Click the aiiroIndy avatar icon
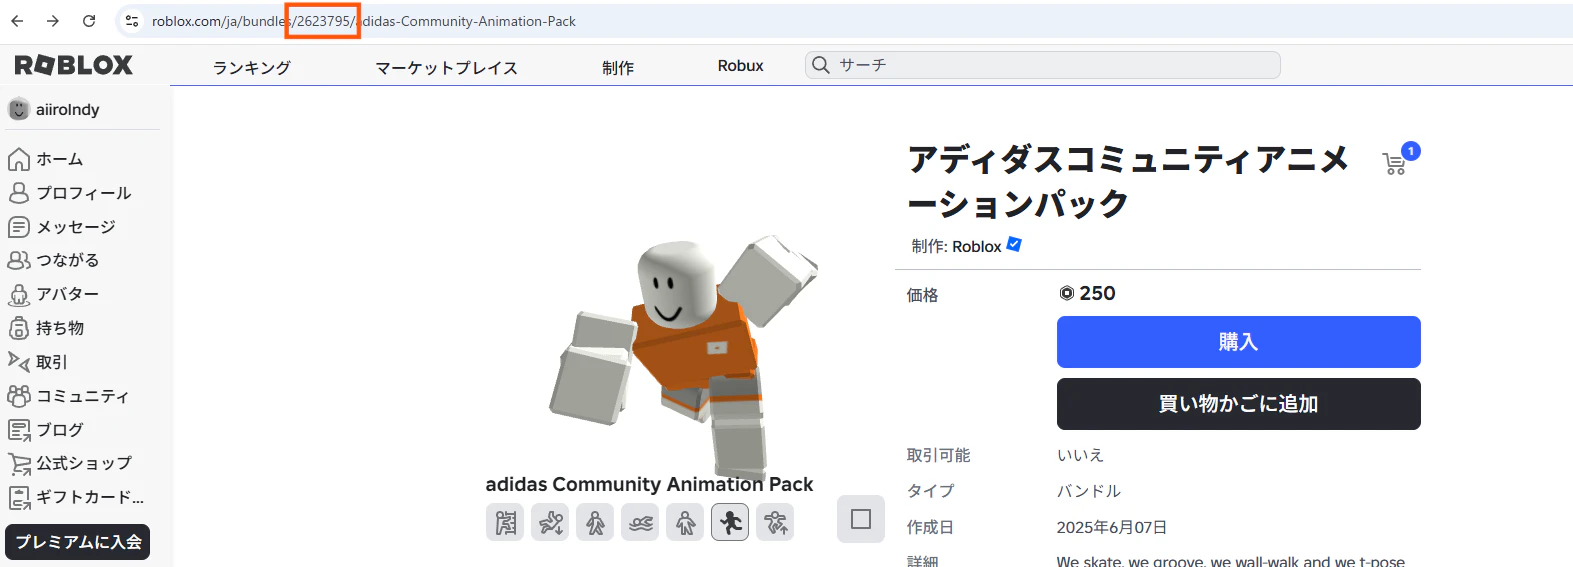Screen dimensions: 1573x567 pyautogui.click(x=19, y=109)
